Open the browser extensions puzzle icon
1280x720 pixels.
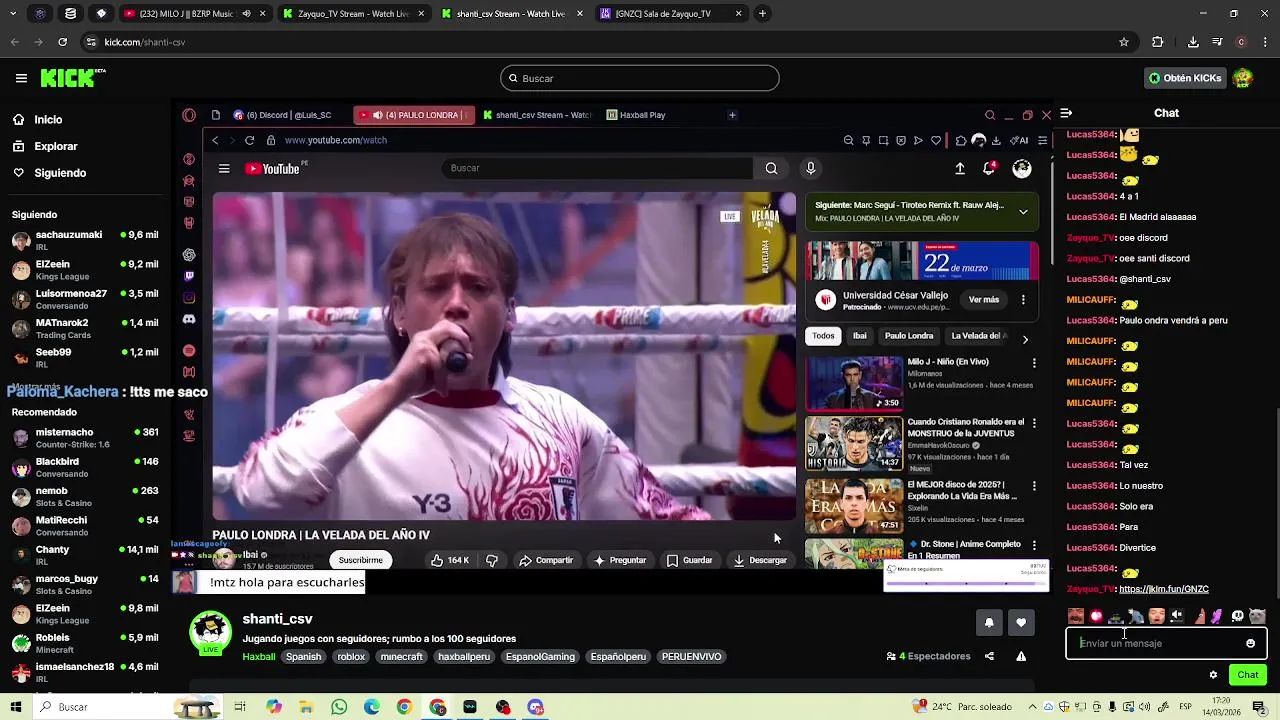click(1158, 42)
